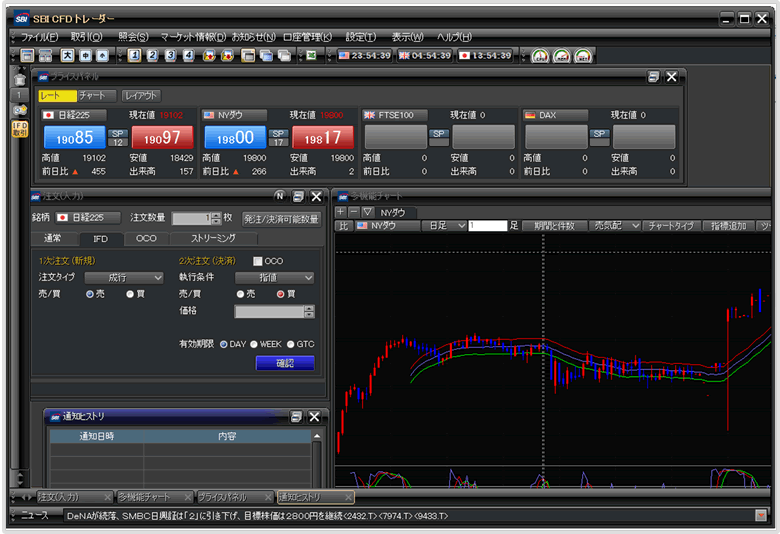Open the 執行条件 指値 dropdown
Image resolution: width=780 pixels, height=534 pixels.
pyautogui.click(x=275, y=278)
